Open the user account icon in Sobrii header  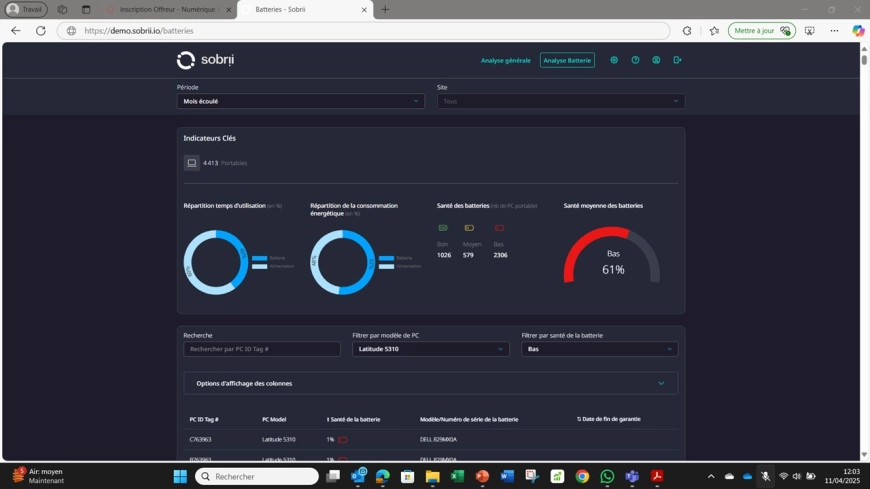(656, 60)
